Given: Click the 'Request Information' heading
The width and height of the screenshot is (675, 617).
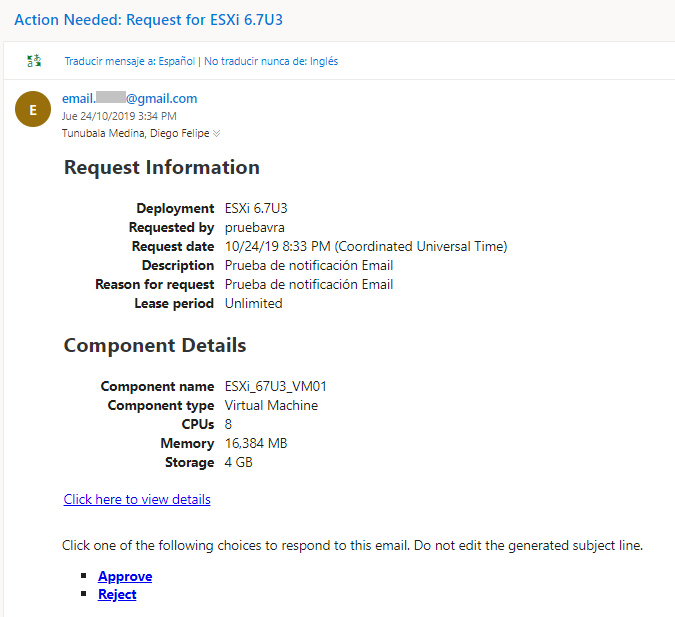Looking at the screenshot, I should coord(161,167).
